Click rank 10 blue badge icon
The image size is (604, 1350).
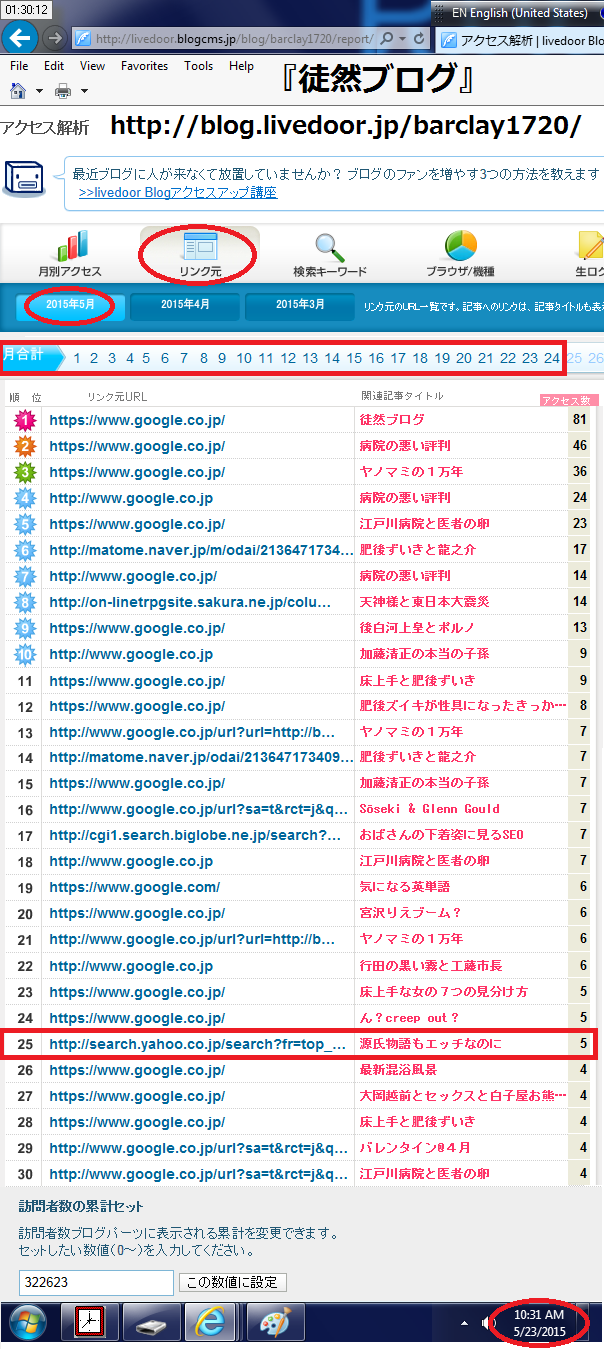click(25, 654)
